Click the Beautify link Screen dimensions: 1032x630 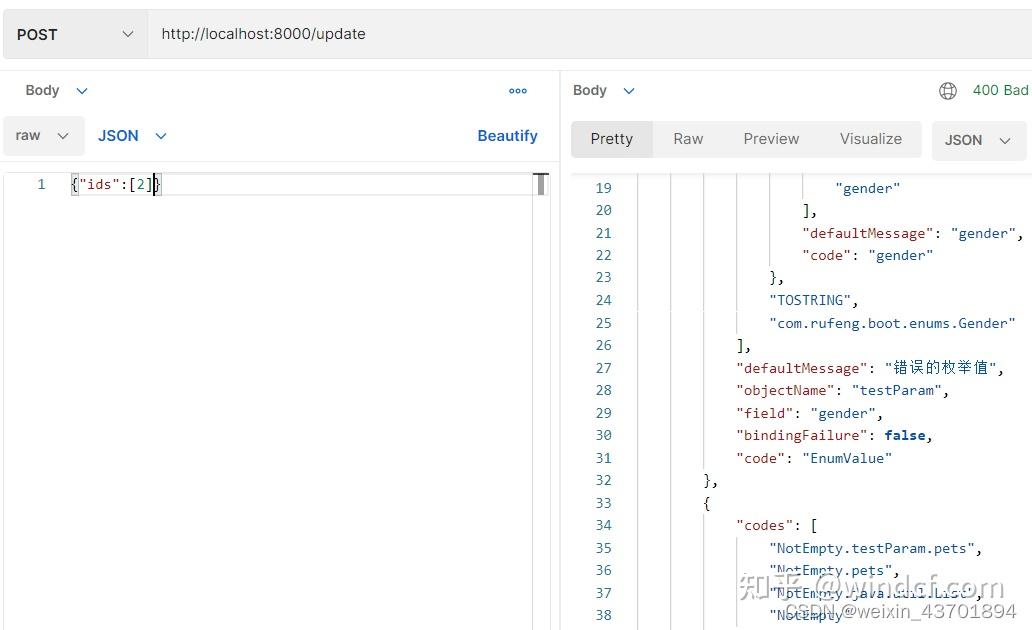[507, 135]
